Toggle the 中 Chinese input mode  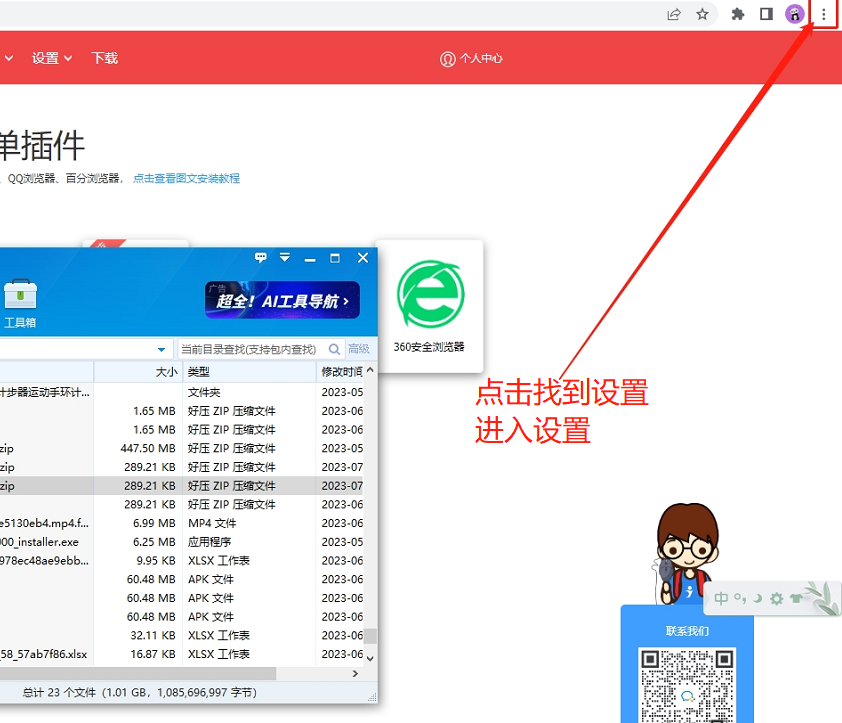[722, 599]
